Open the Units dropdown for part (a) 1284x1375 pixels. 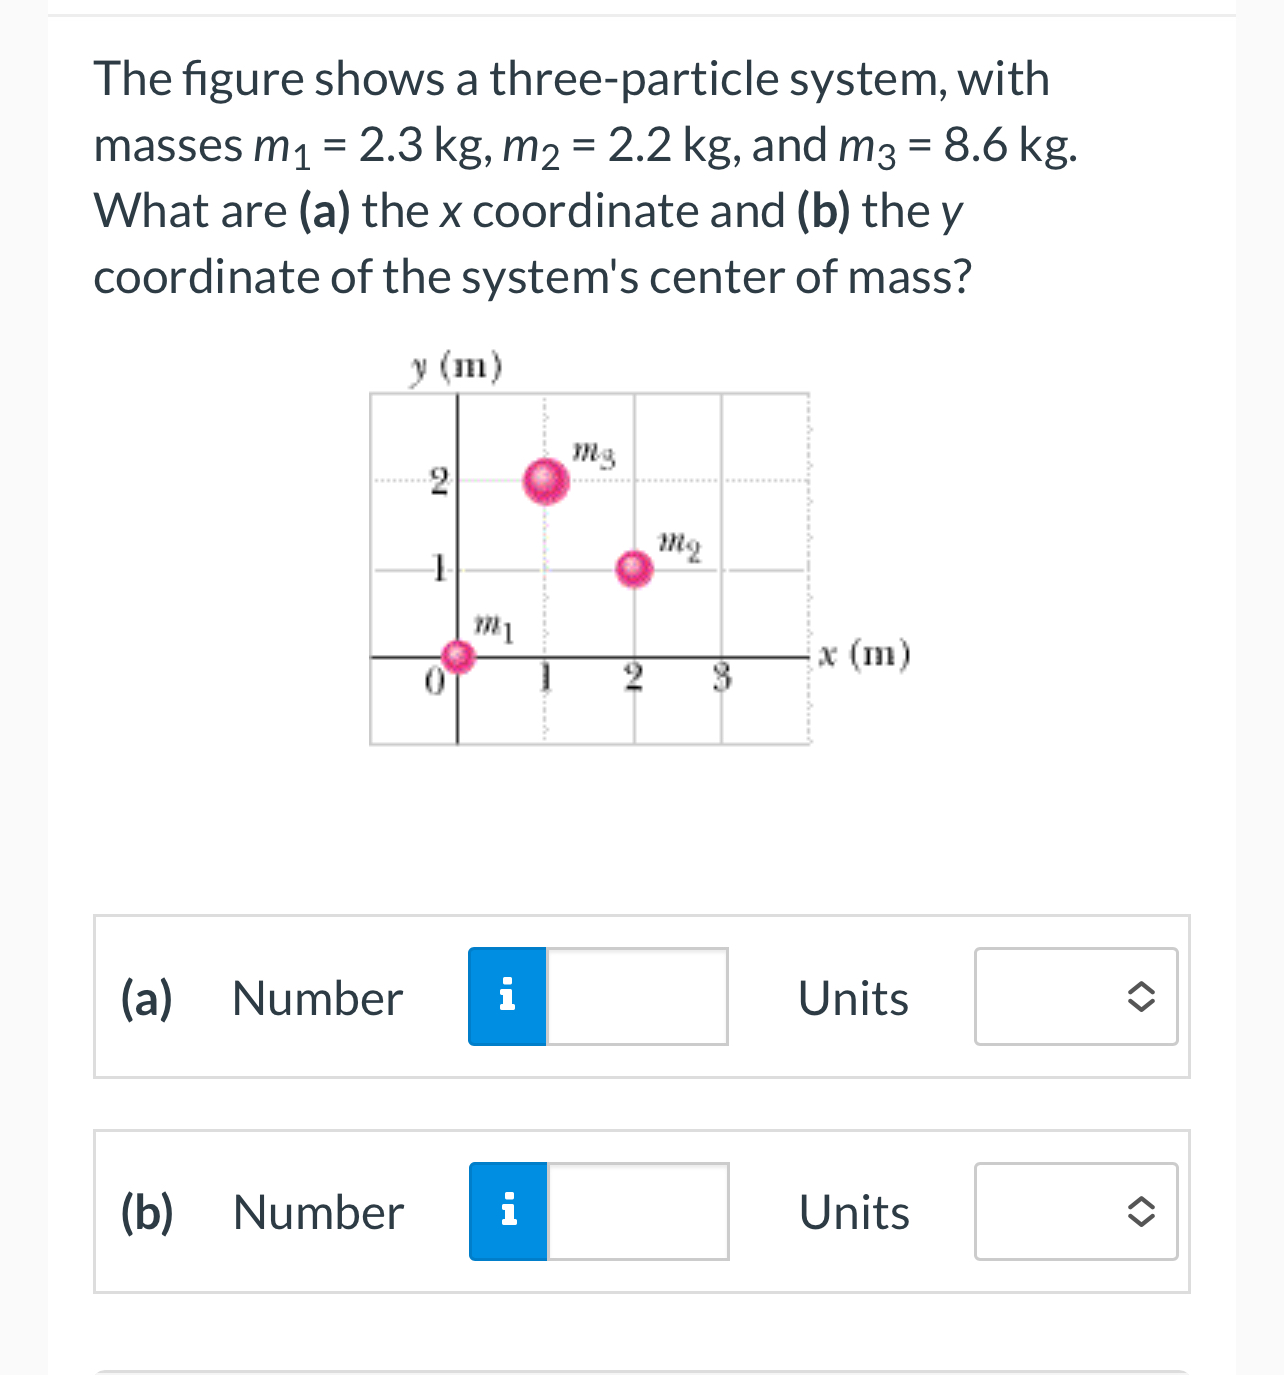coord(1076,996)
